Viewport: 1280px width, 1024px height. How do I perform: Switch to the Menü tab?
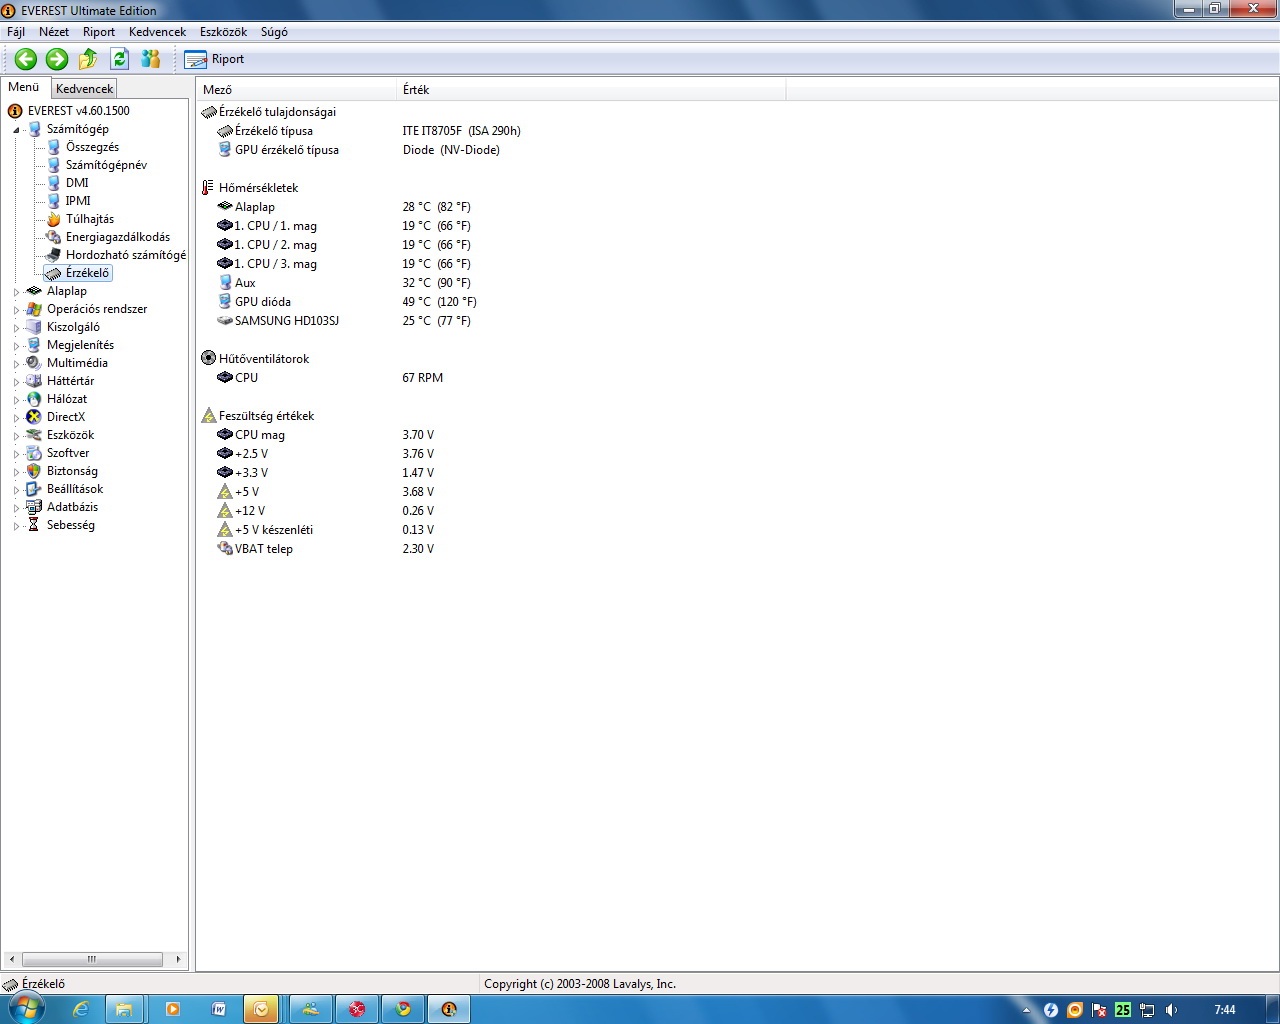pyautogui.click(x=24, y=87)
